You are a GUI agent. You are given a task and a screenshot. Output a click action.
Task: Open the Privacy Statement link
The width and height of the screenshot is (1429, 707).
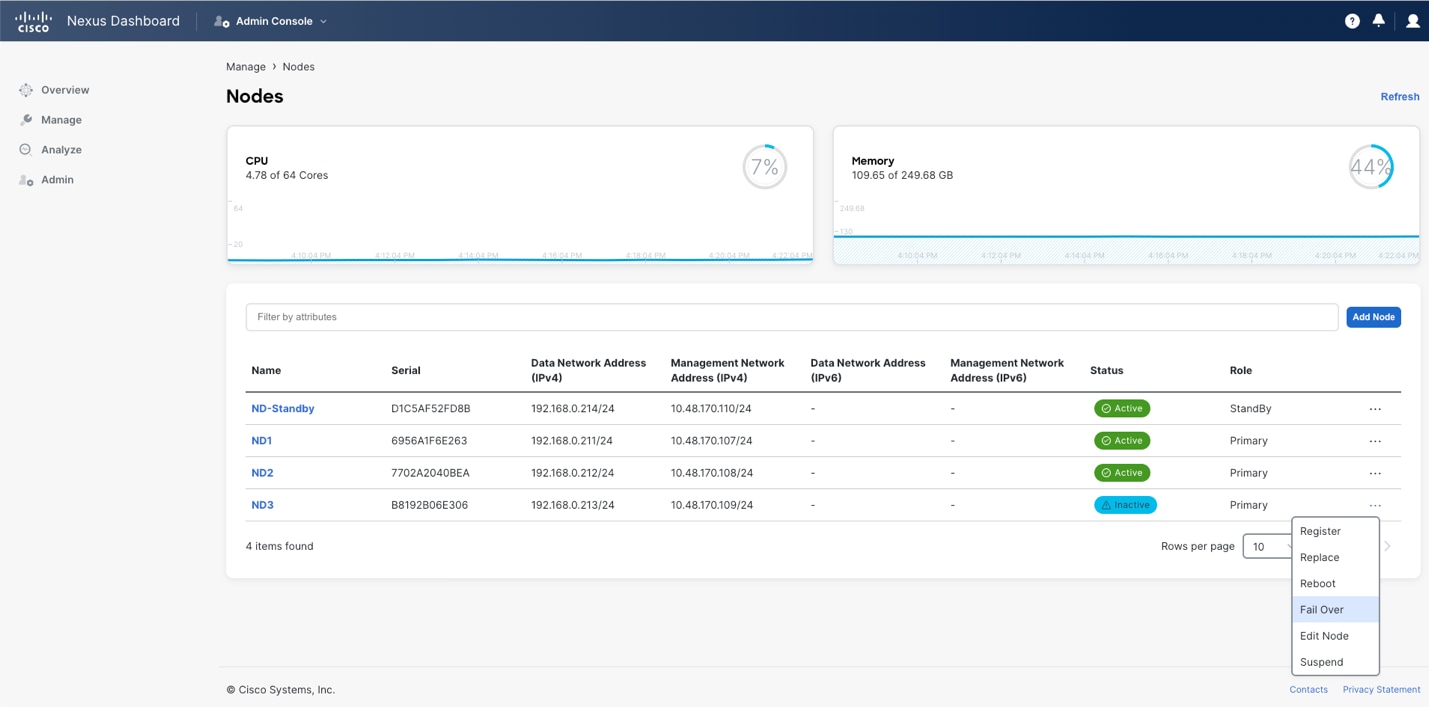(x=1381, y=689)
